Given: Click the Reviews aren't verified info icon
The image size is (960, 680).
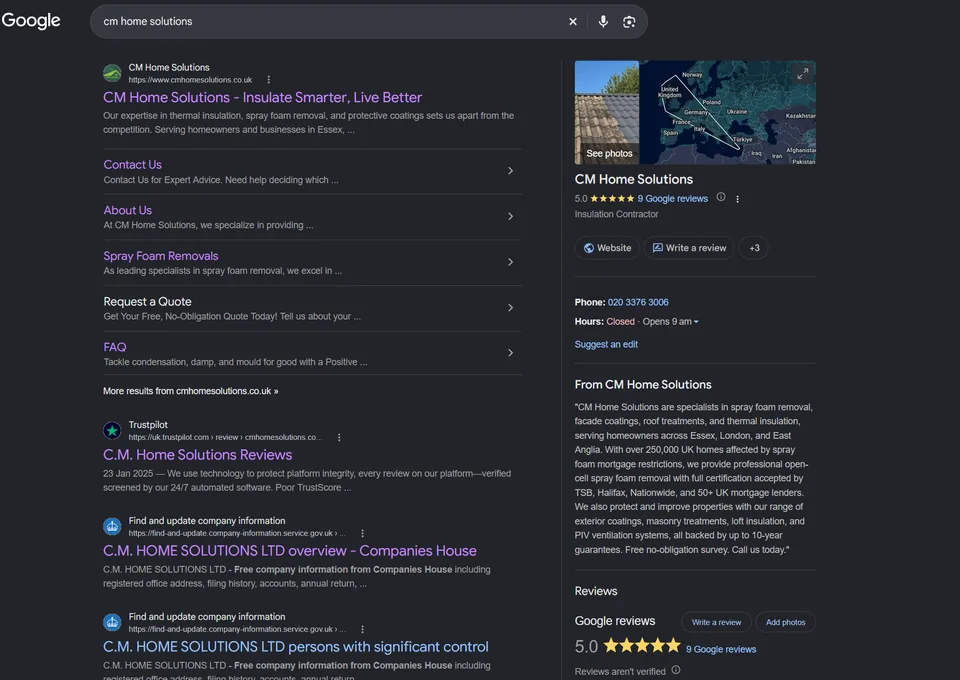Looking at the screenshot, I should pos(676,670).
